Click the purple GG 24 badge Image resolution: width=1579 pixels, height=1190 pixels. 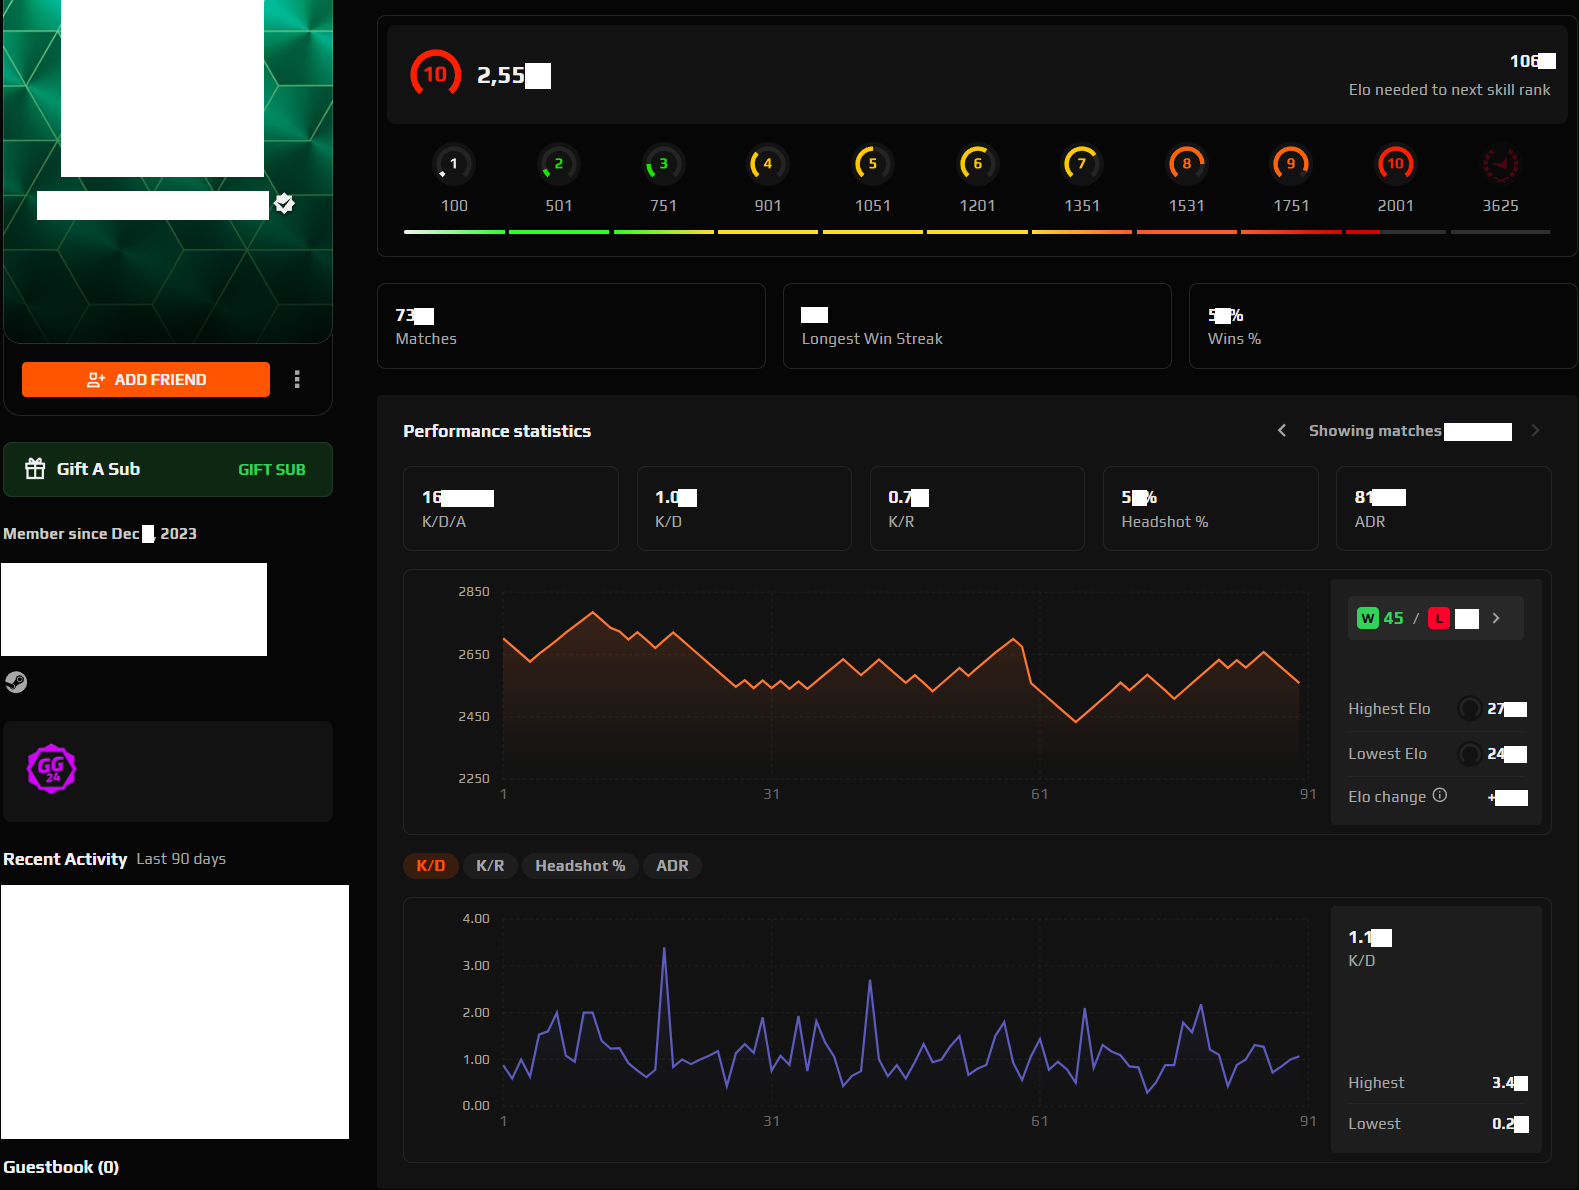click(51, 769)
